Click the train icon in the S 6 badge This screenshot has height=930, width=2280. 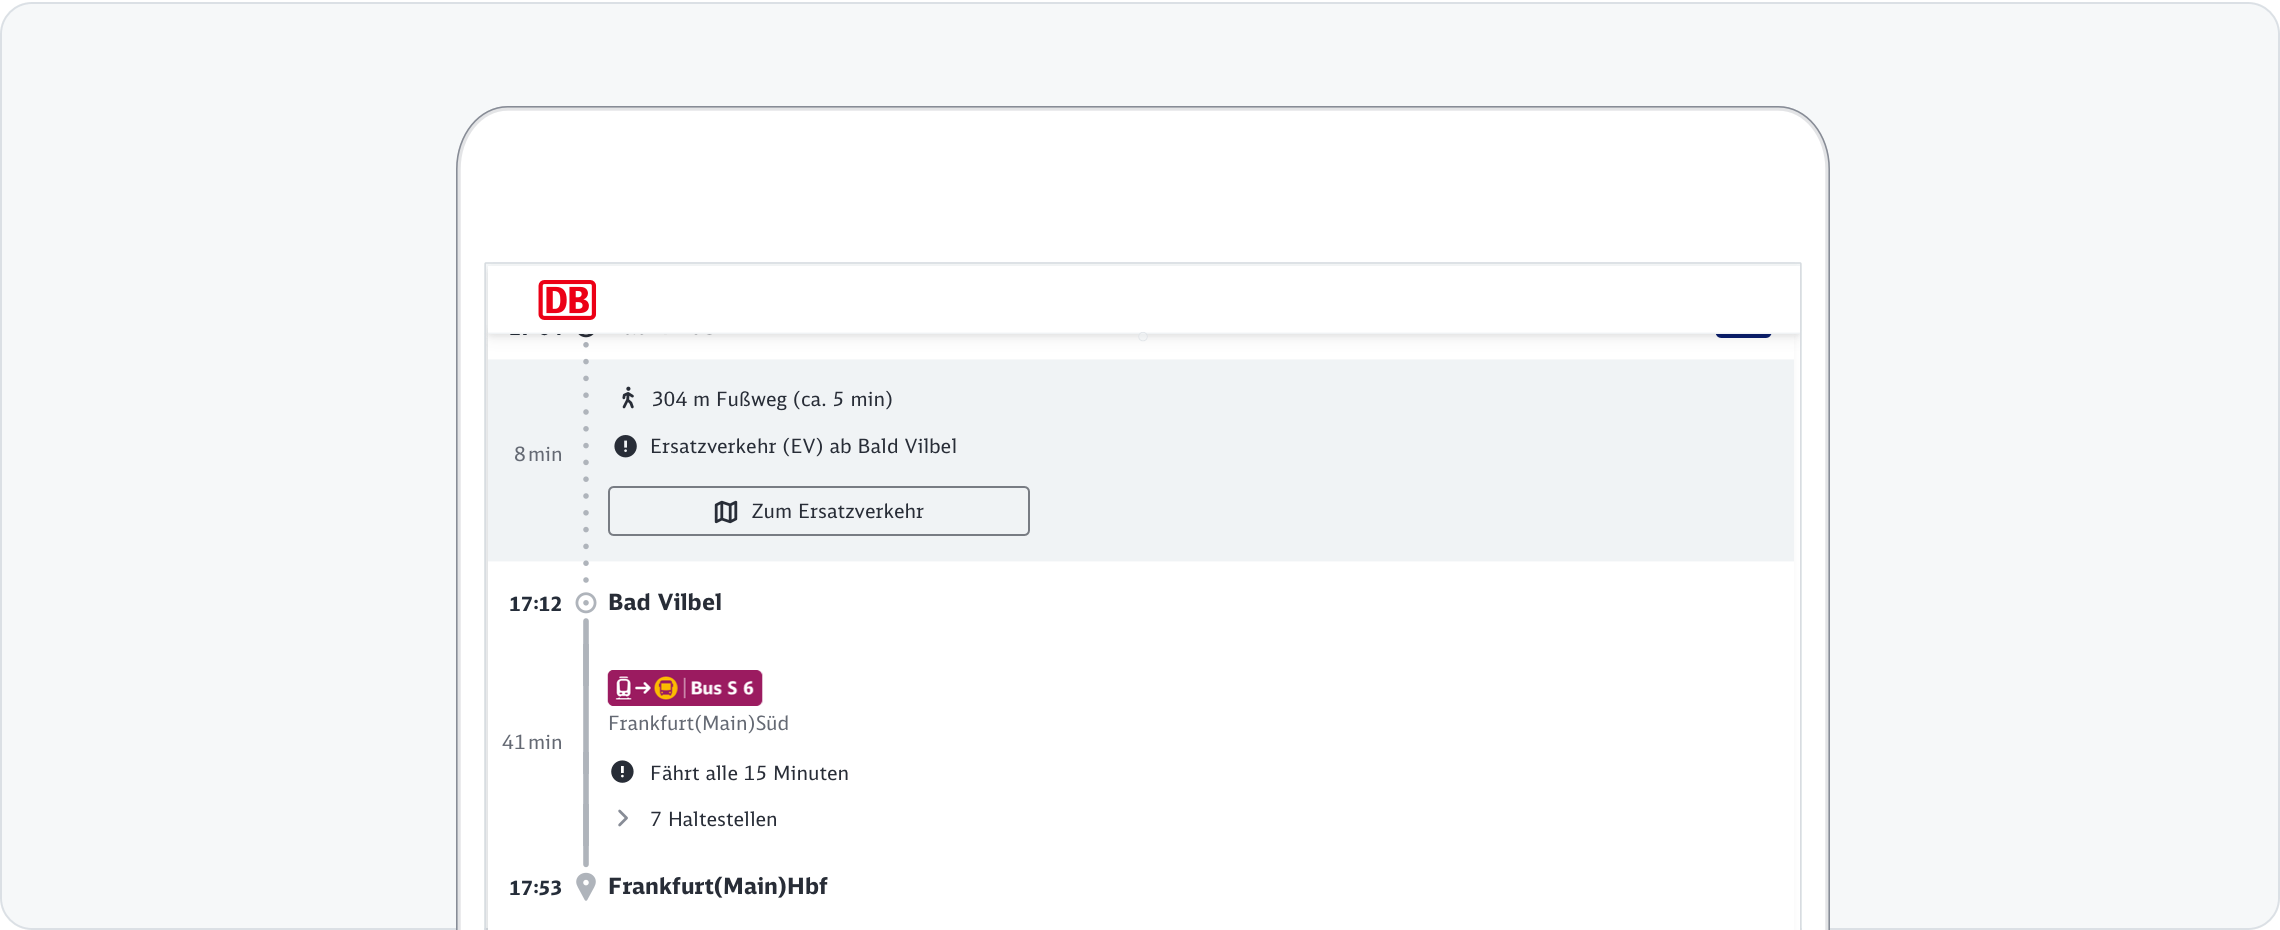pyautogui.click(x=624, y=688)
